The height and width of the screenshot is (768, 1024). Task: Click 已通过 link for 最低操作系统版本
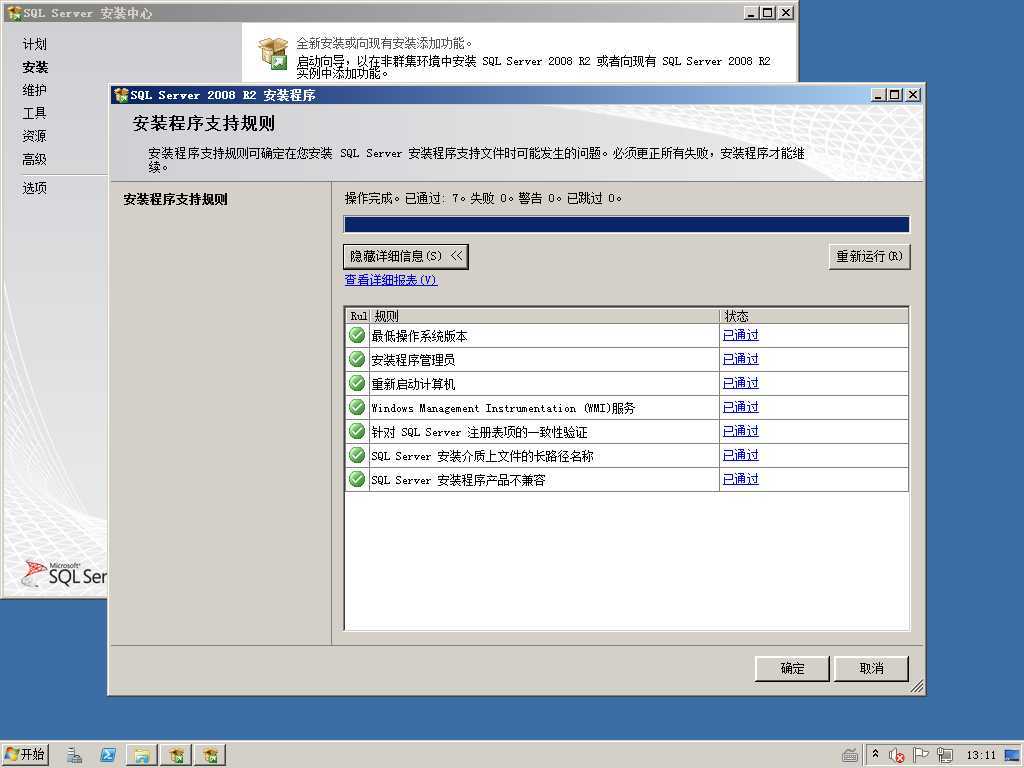pyautogui.click(x=741, y=335)
